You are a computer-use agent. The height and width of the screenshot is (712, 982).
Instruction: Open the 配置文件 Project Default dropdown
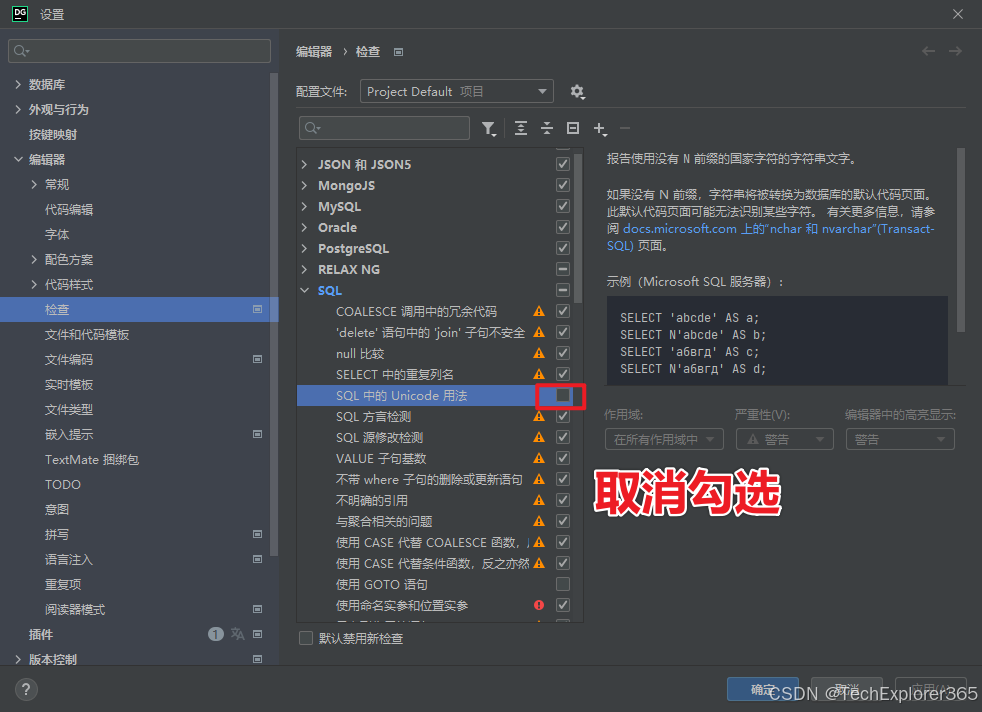(x=457, y=91)
